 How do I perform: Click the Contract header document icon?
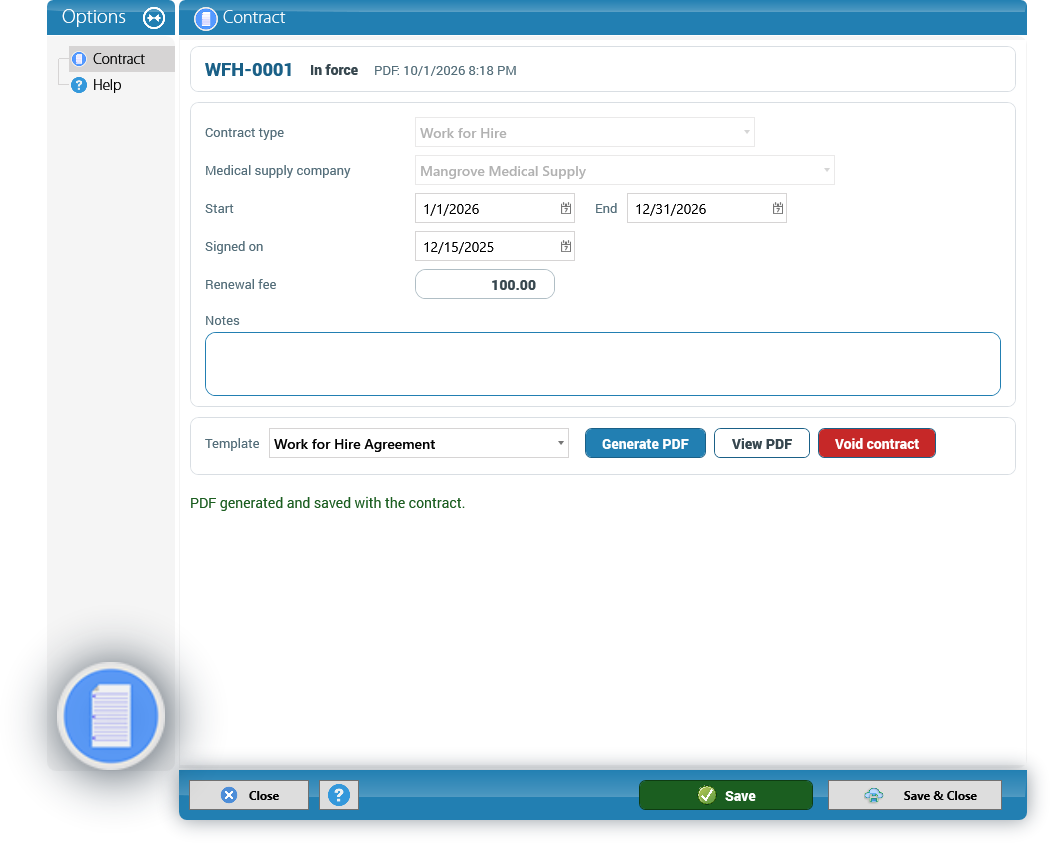(x=206, y=18)
